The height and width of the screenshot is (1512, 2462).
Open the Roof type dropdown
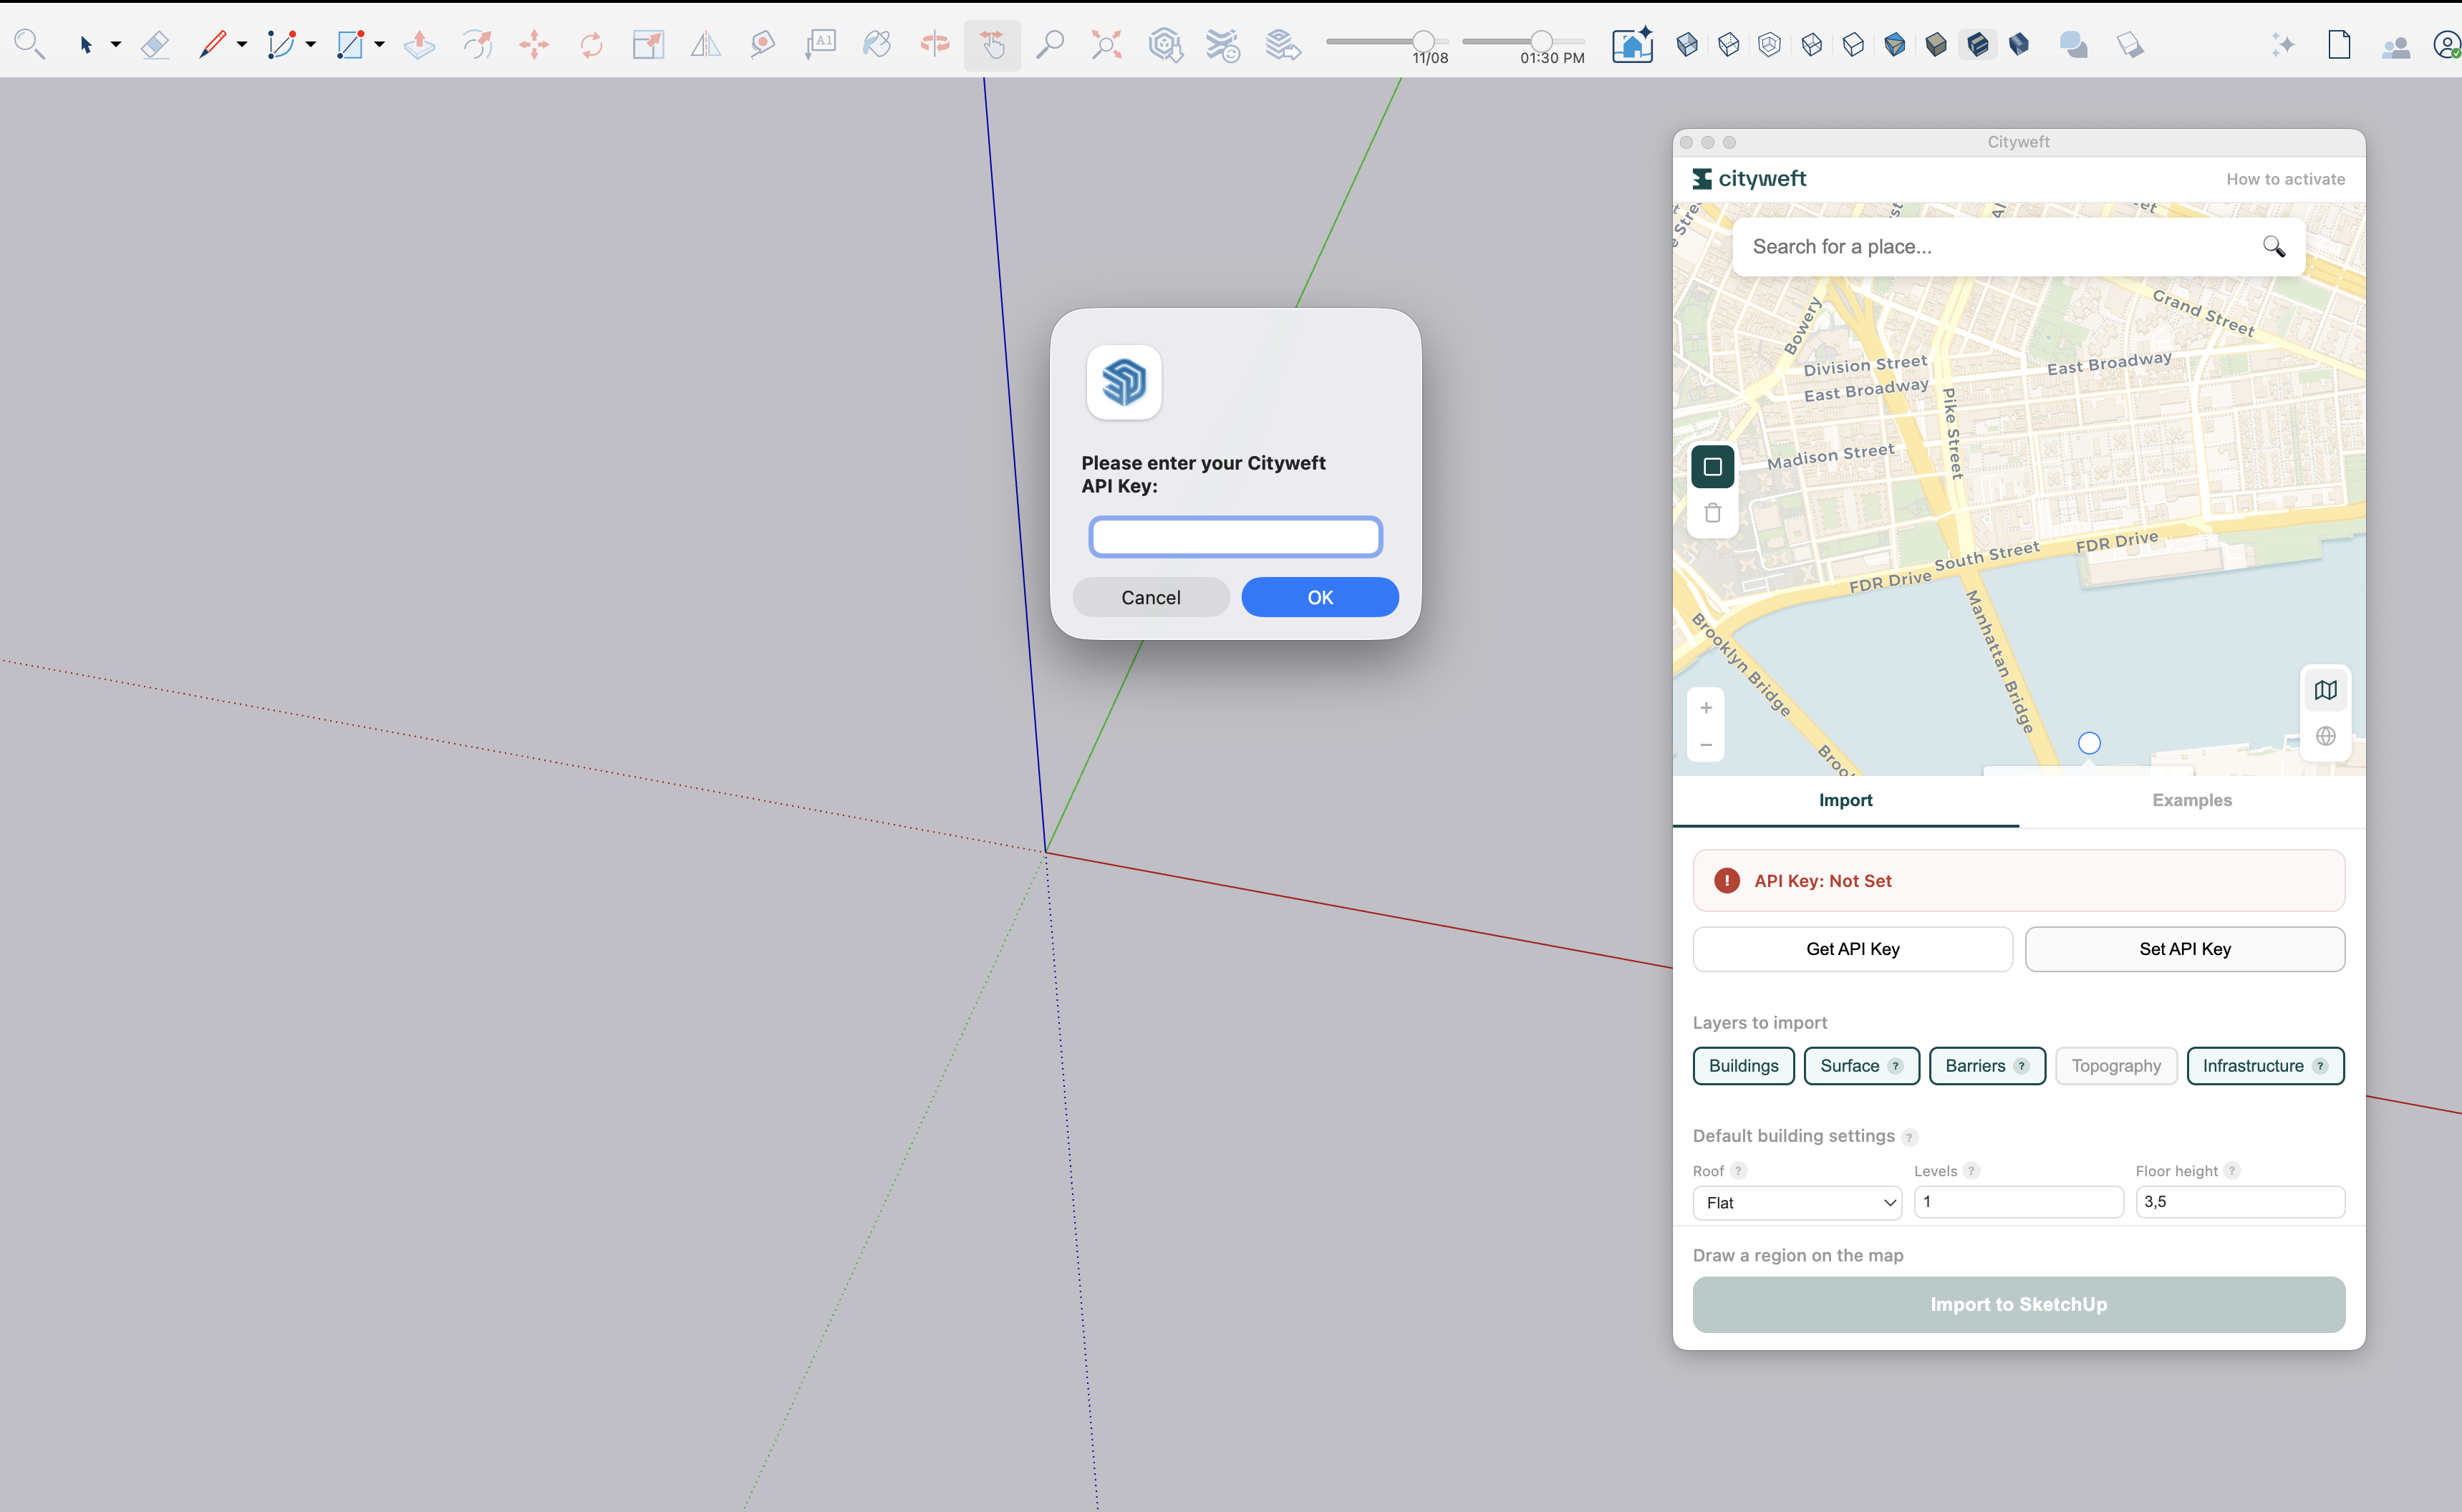(x=1797, y=1202)
